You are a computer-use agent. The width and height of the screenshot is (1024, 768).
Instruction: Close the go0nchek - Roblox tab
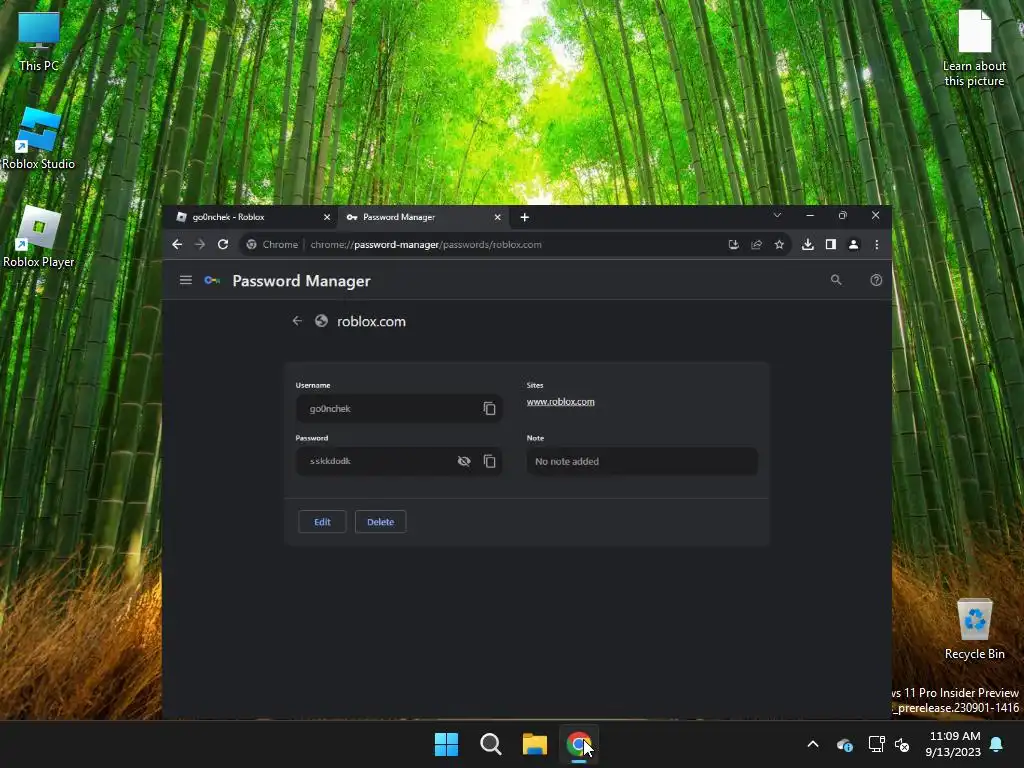click(x=327, y=217)
